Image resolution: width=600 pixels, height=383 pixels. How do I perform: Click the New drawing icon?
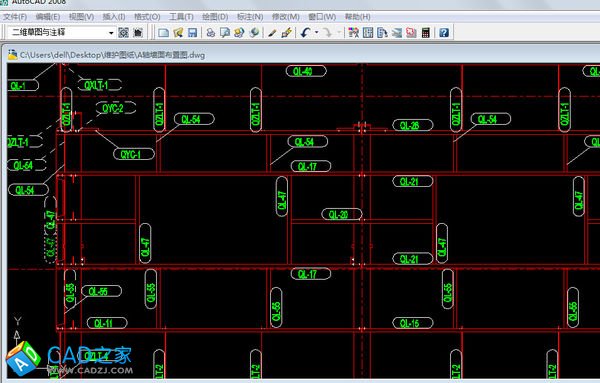click(163, 33)
